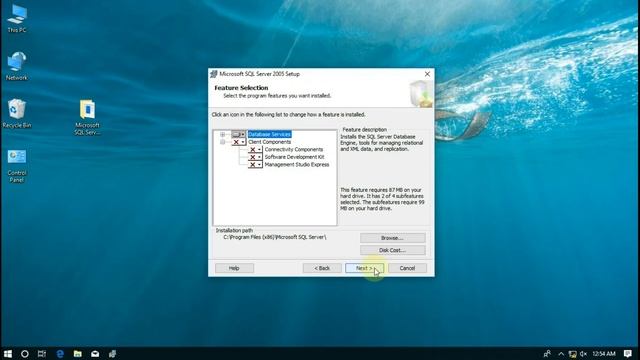Open the Management Studio Express install-state dropdown

[x=255, y=165]
